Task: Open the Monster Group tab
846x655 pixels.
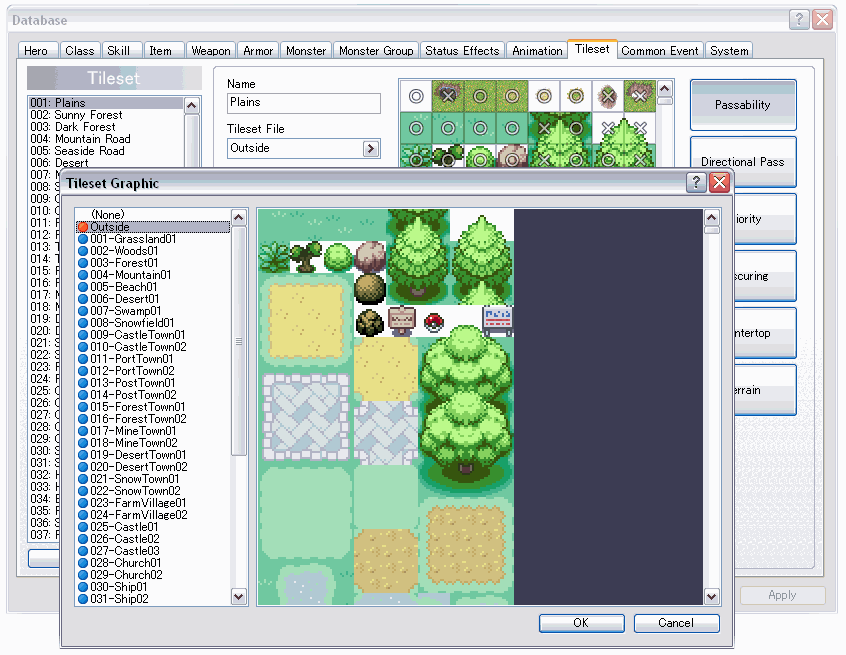Action: click(375, 51)
